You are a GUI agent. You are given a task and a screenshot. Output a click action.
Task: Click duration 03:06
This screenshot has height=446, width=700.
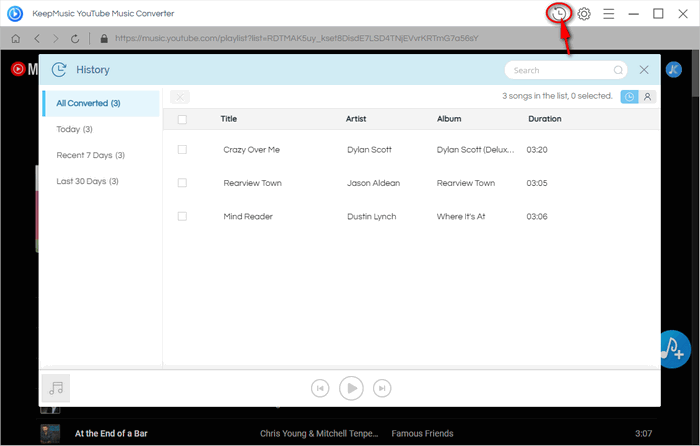pyautogui.click(x=537, y=216)
